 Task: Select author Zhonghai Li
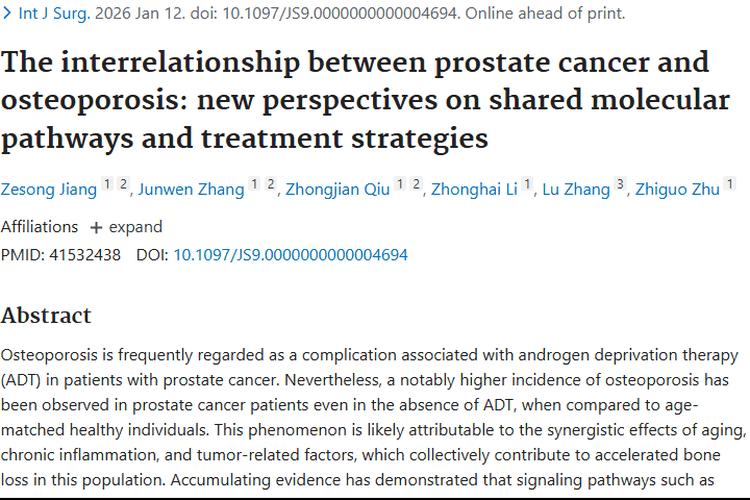point(474,189)
